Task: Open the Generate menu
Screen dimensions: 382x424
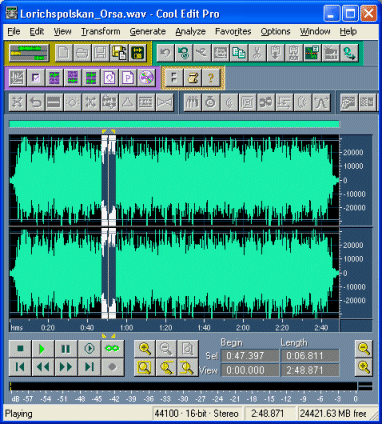Action: (148, 32)
